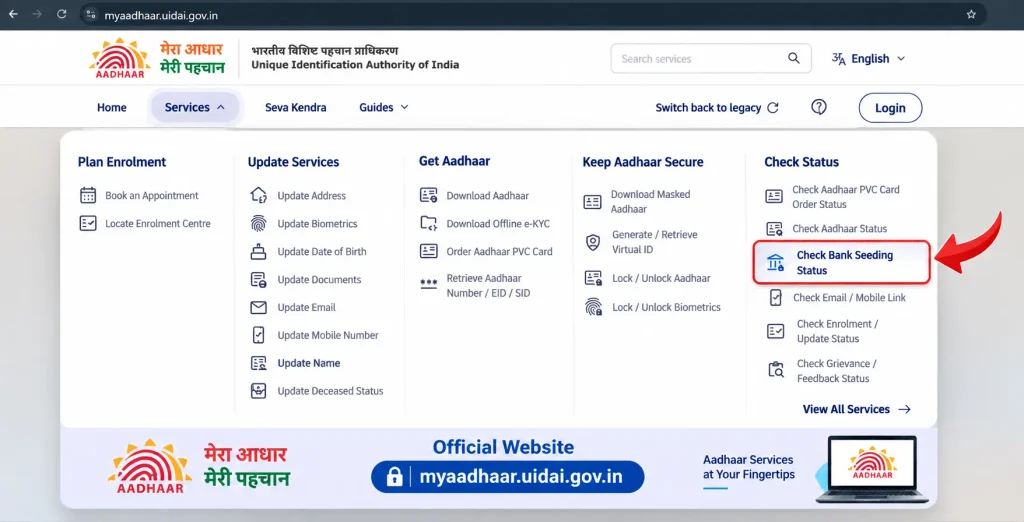1024x522 pixels.
Task: Switch back to legacy site
Action: 717,108
